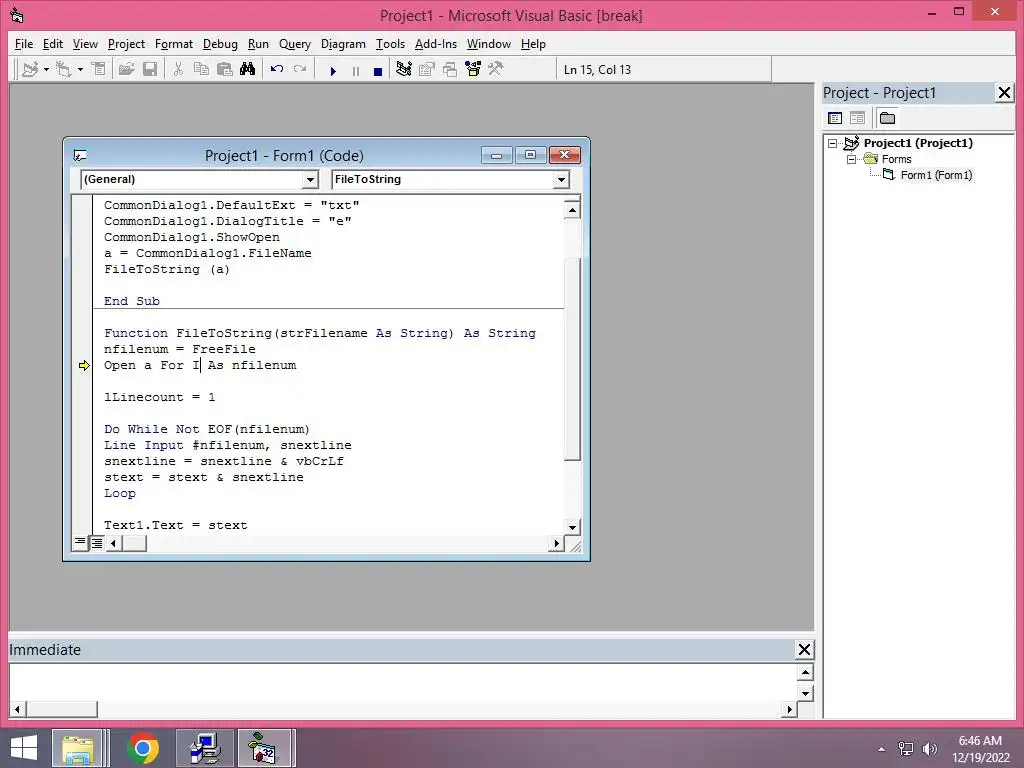Click View Code icon in Project panel
The width and height of the screenshot is (1024, 768).
click(835, 118)
